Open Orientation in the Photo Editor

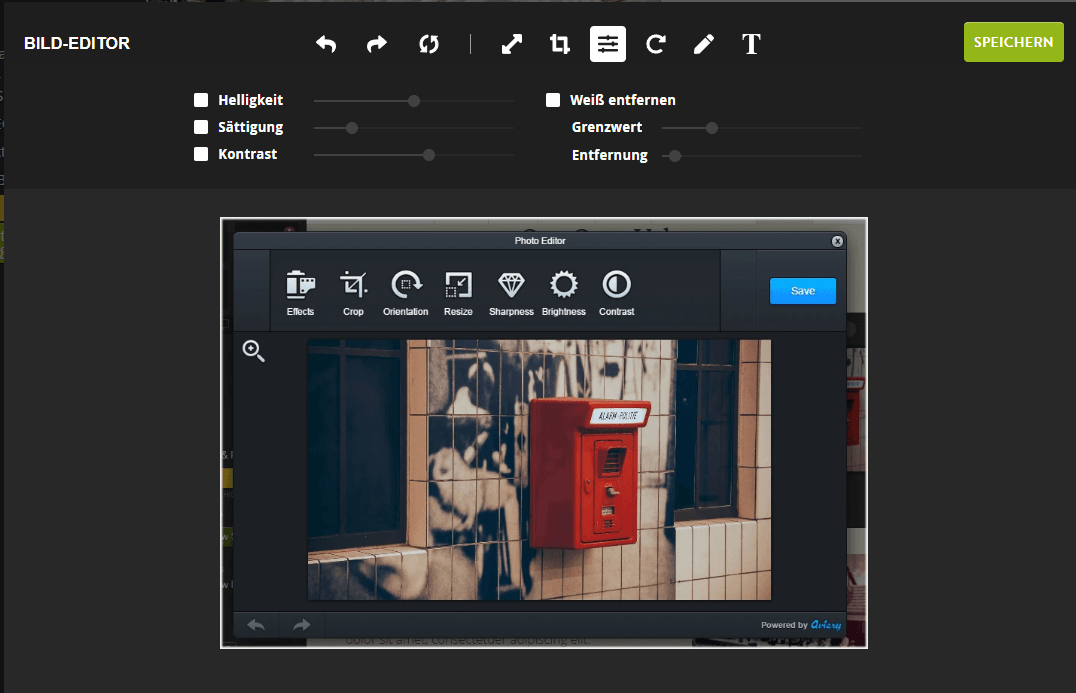406,293
